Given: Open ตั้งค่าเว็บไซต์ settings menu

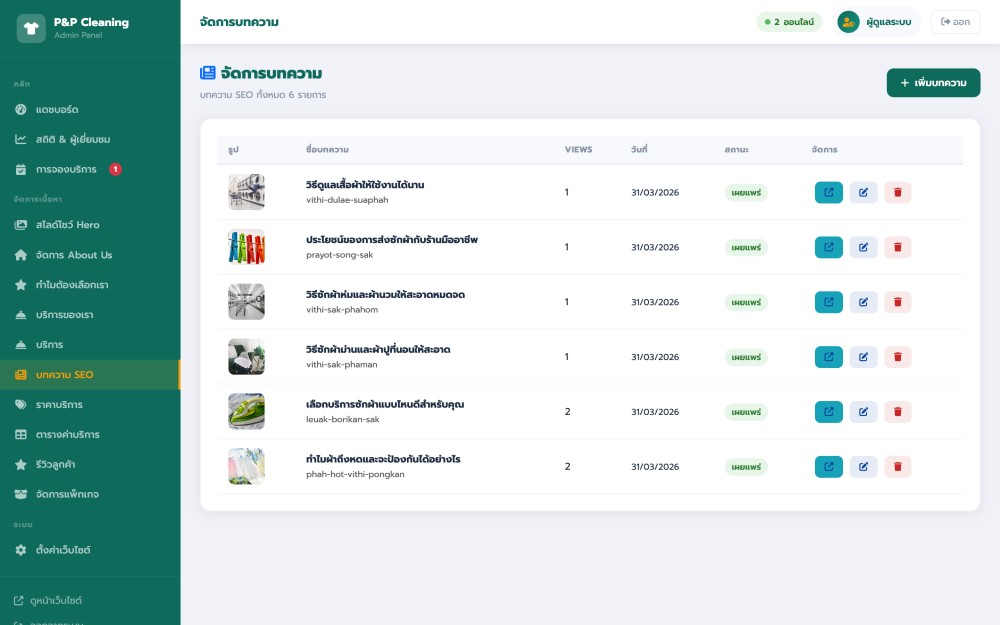Looking at the screenshot, I should point(63,550).
